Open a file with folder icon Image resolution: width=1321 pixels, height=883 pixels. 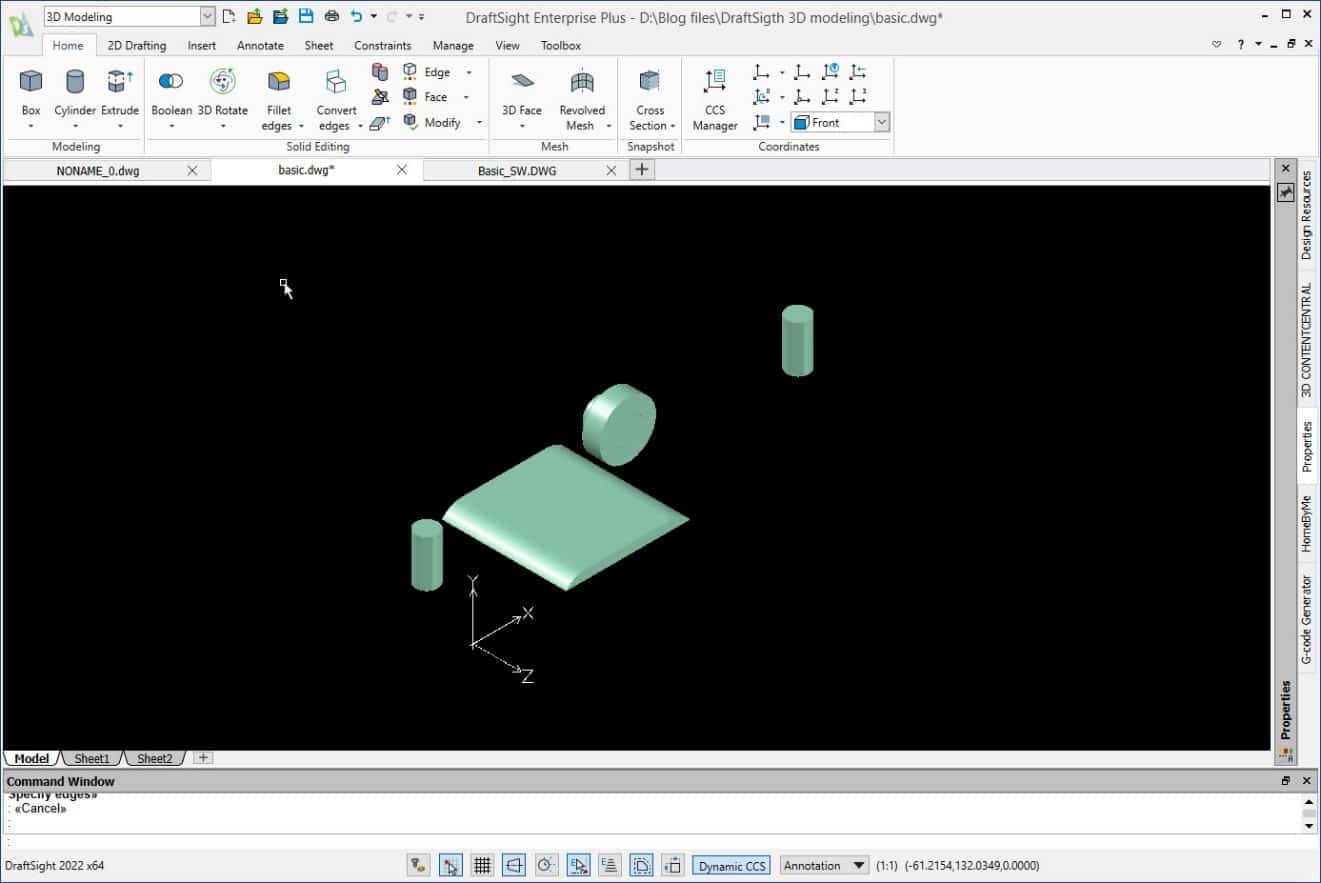[254, 16]
